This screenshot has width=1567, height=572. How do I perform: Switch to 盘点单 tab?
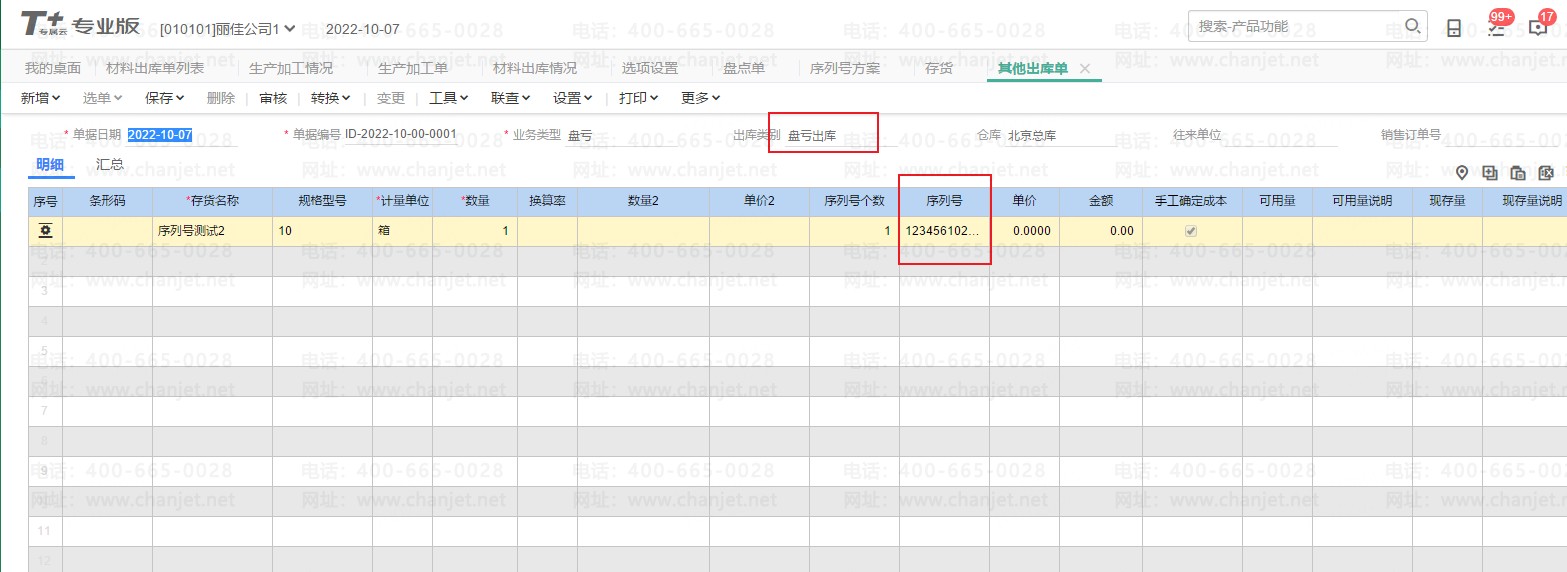pos(744,68)
